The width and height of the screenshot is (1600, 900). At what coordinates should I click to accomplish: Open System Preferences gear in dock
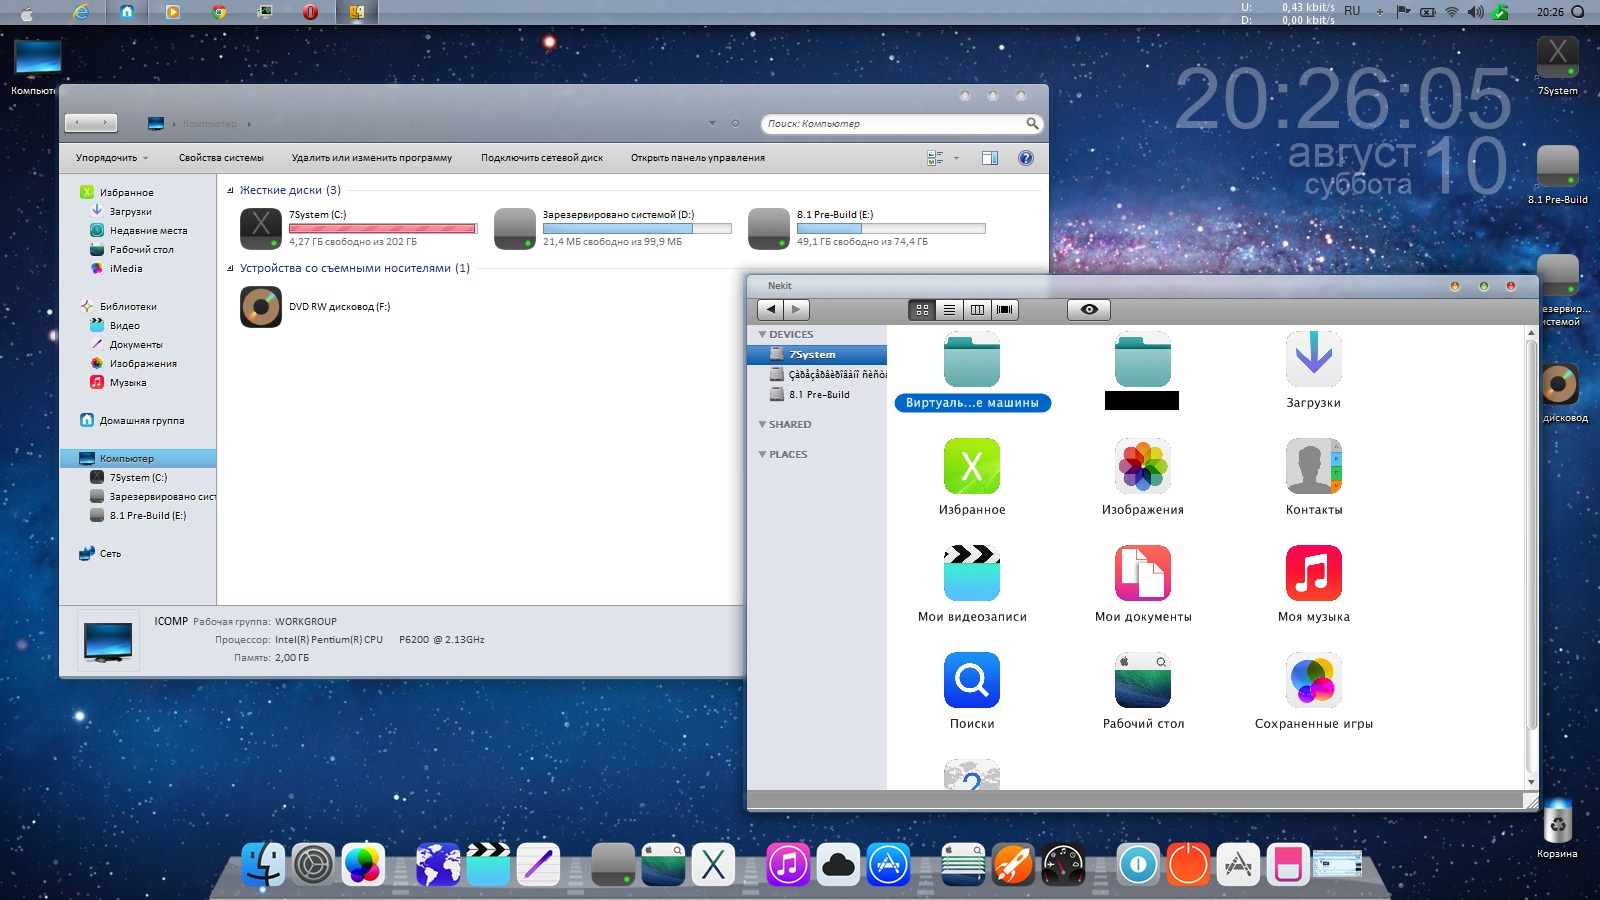pos(313,864)
